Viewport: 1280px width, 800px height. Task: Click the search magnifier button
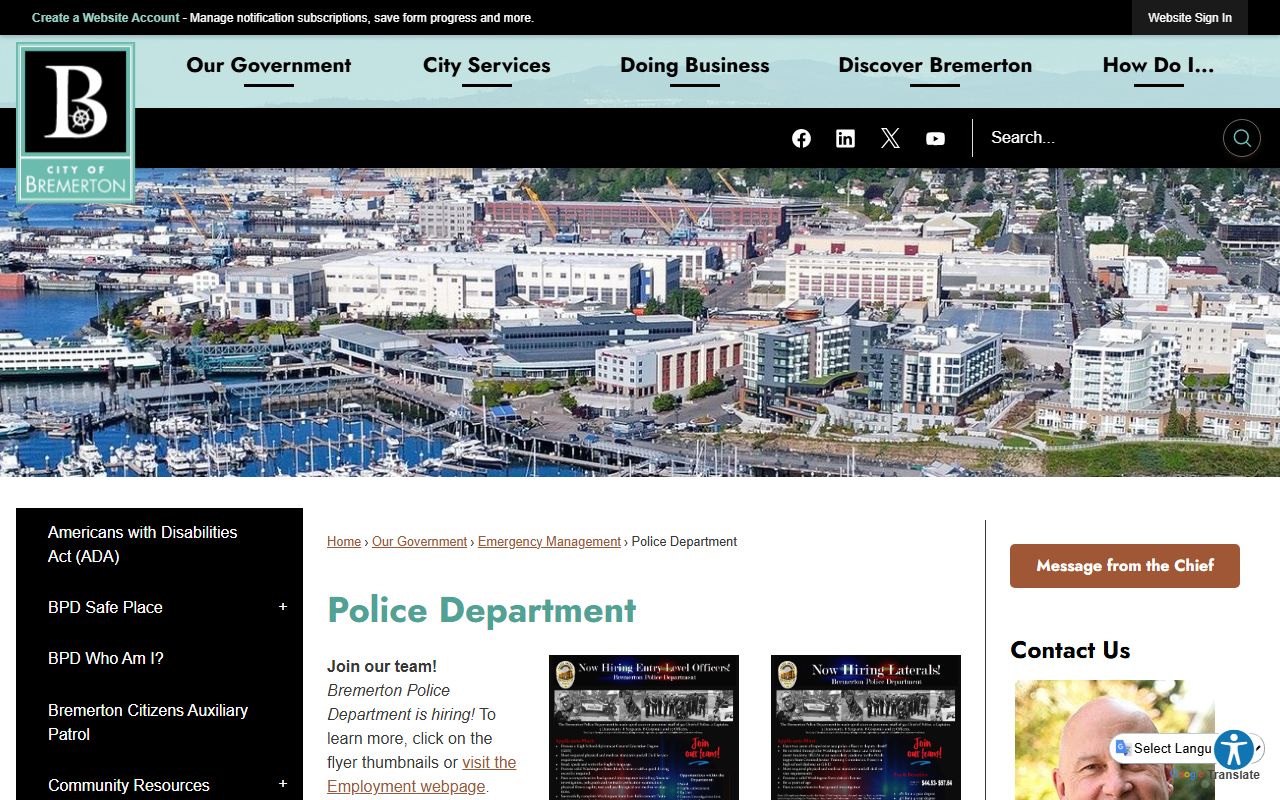click(1241, 138)
